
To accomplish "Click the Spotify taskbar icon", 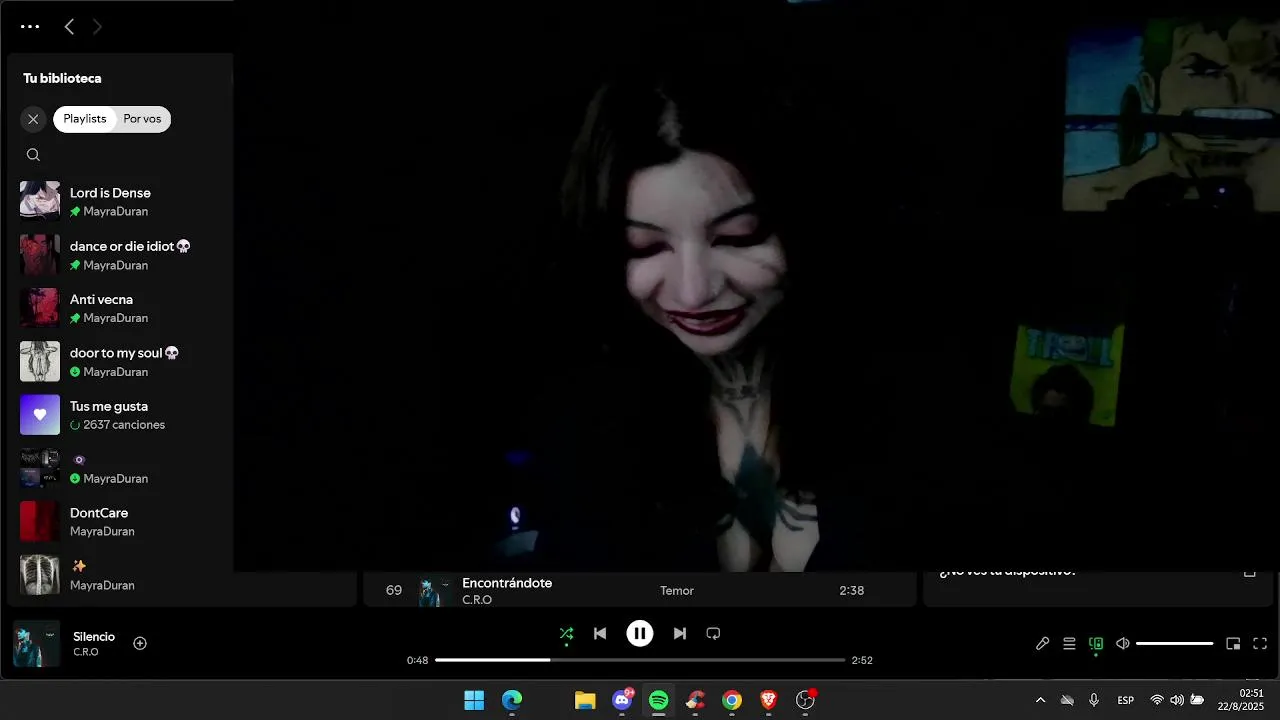I will click(658, 700).
